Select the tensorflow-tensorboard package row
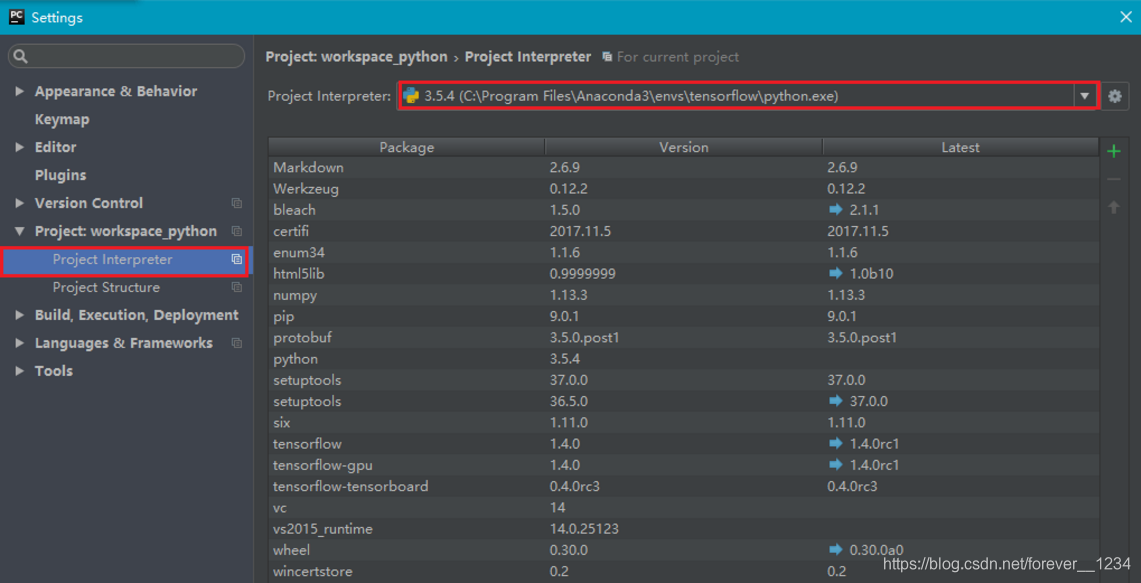The image size is (1141, 583). click(683, 485)
